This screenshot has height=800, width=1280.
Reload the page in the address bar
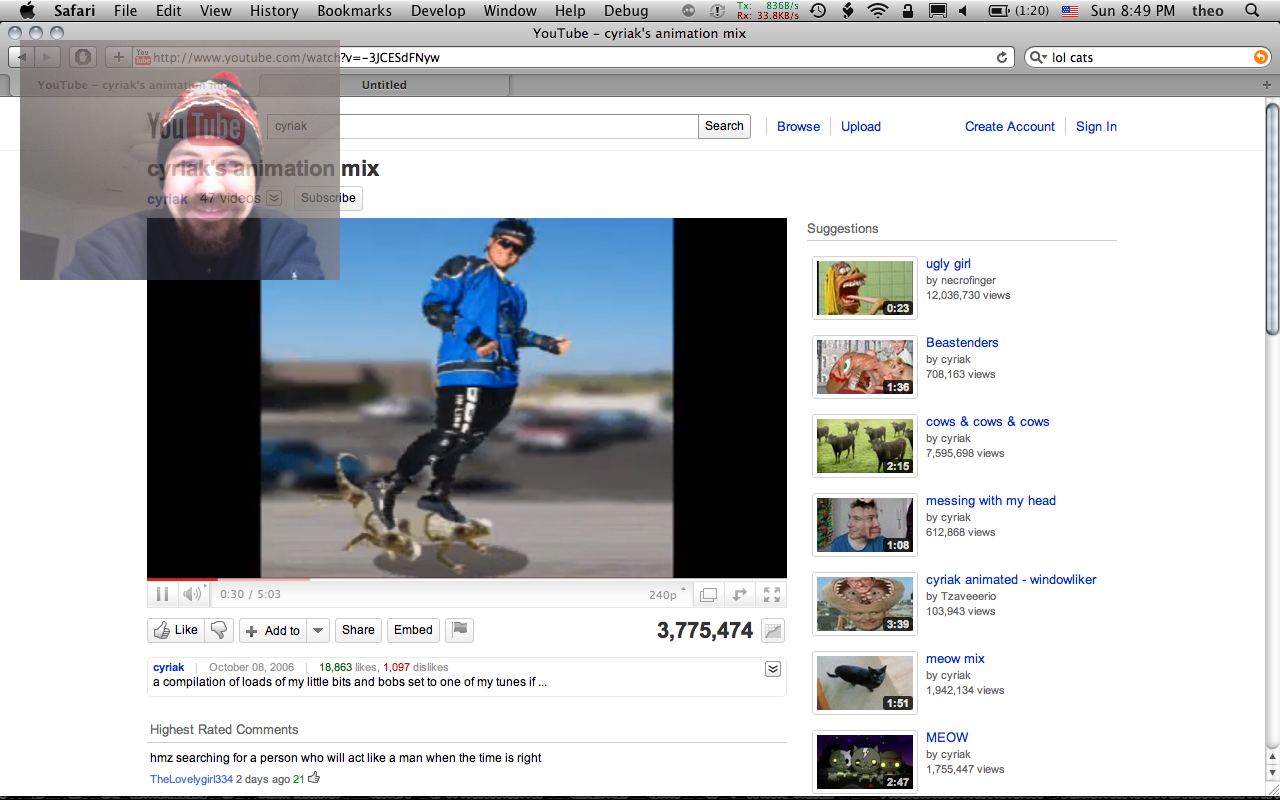tap(1002, 57)
